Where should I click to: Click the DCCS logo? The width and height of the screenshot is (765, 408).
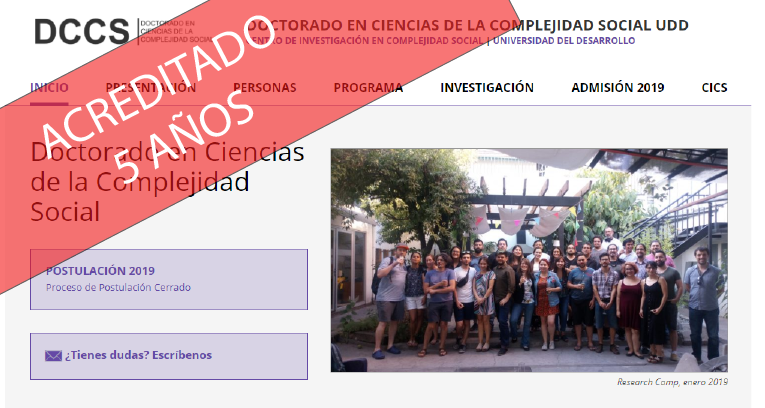(x=80, y=31)
